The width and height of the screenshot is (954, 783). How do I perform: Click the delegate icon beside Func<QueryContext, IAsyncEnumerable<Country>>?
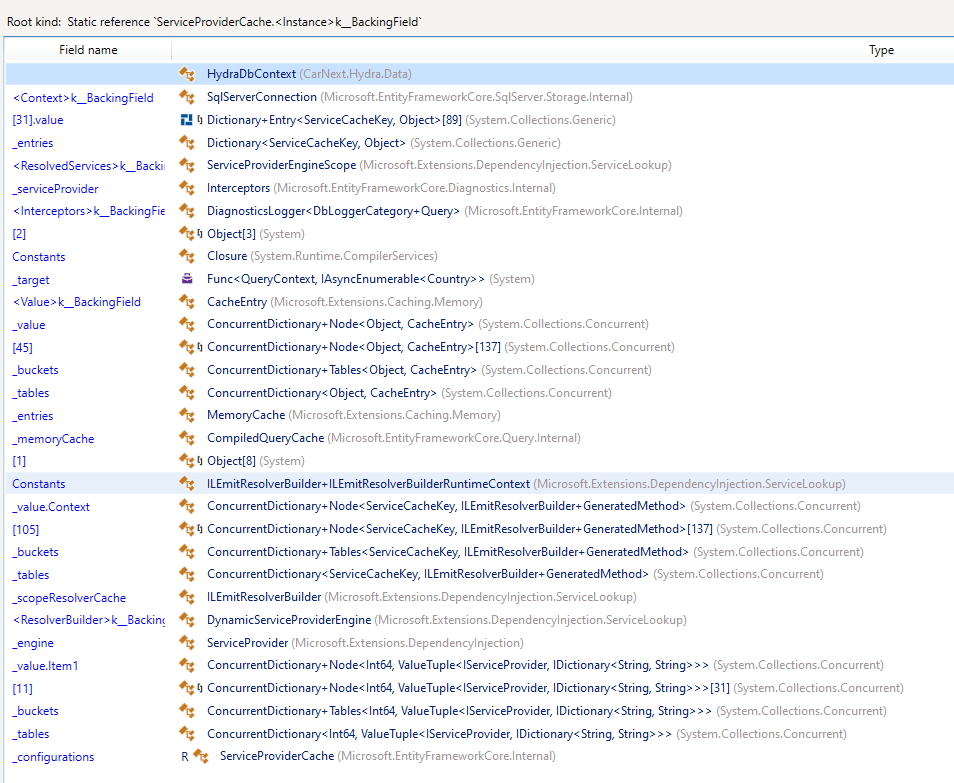click(190, 279)
